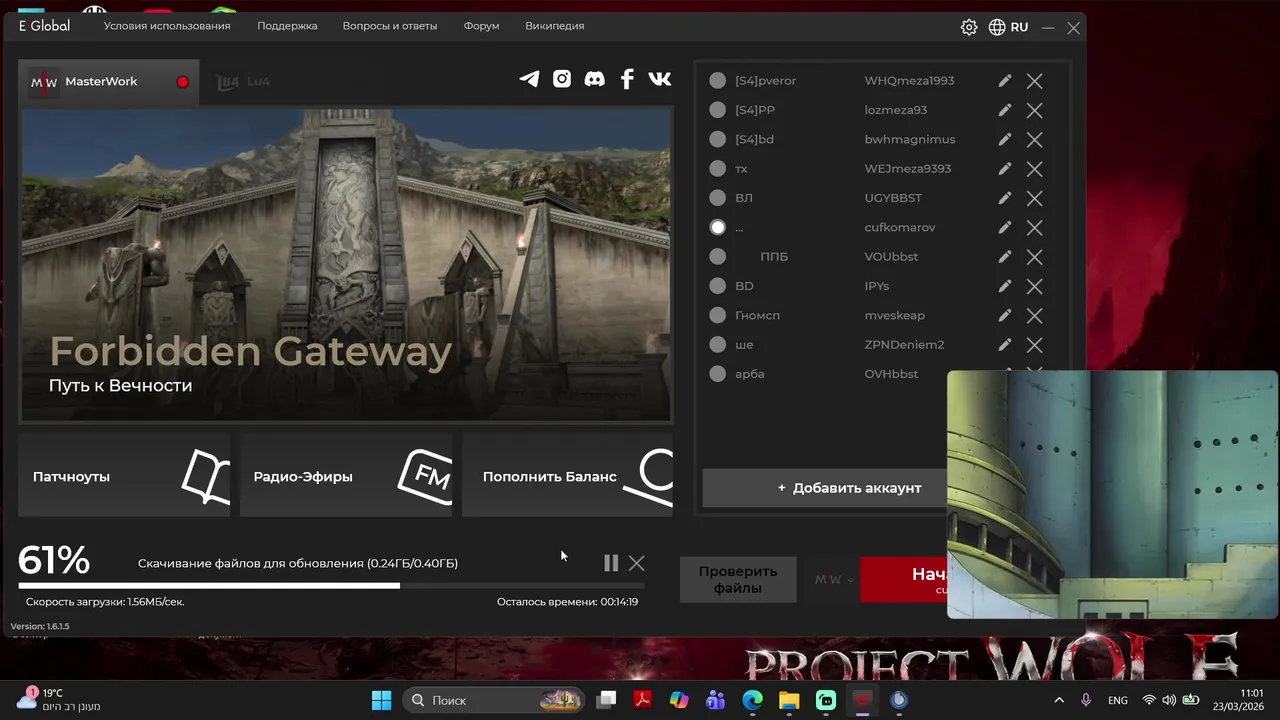The width and height of the screenshot is (1280, 720).
Task: Delete the IPYs account
Action: [1035, 286]
